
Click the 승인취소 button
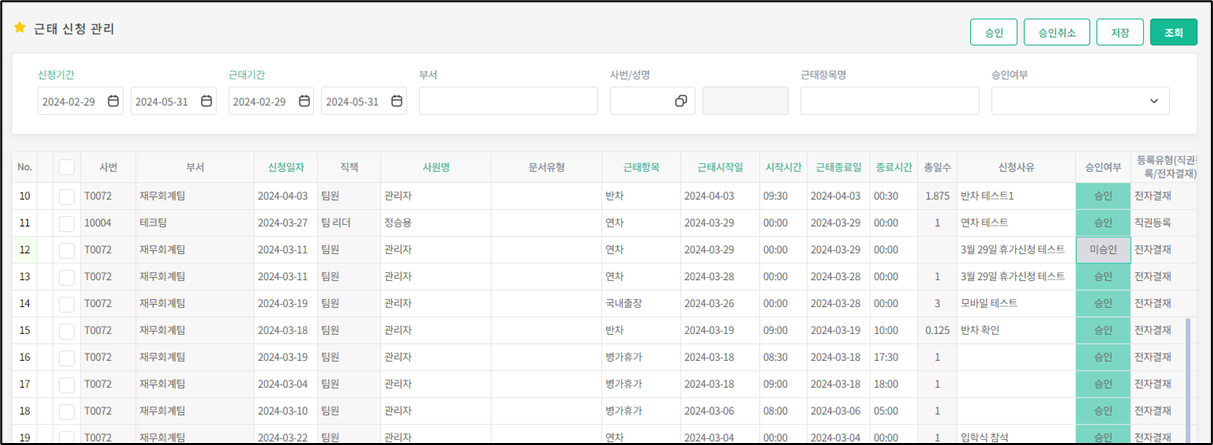(x=1056, y=32)
